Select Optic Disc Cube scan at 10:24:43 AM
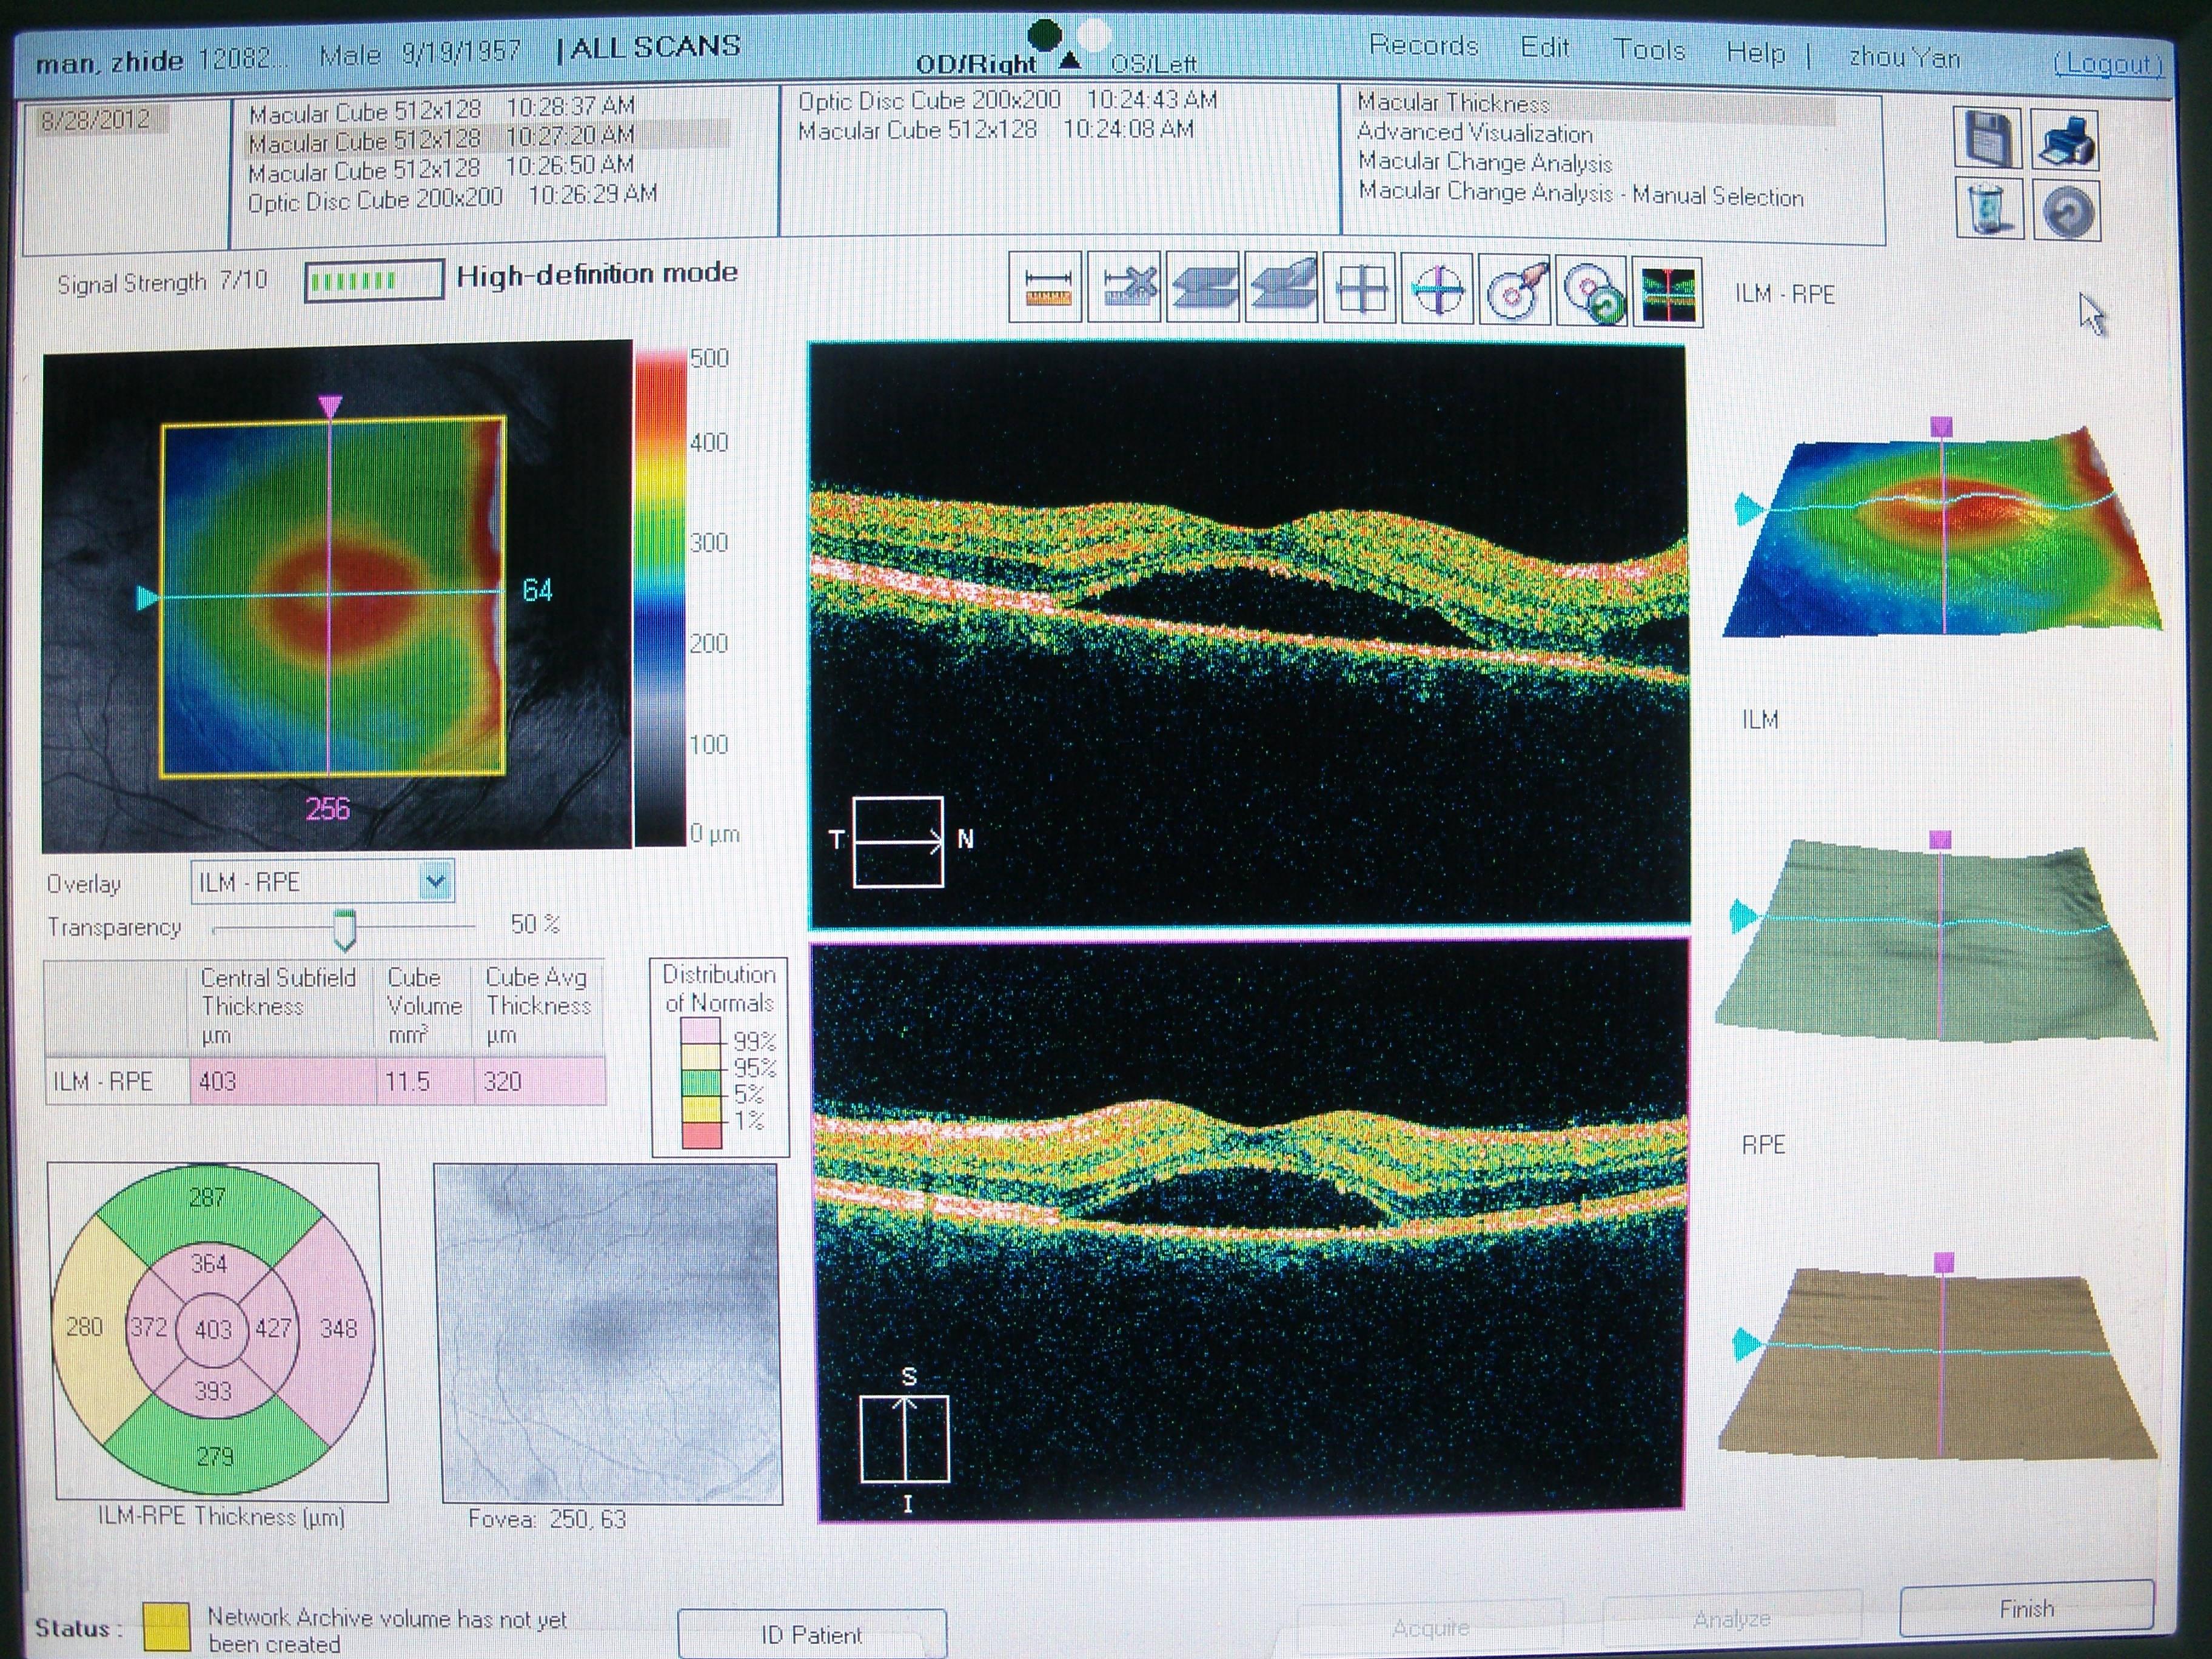The height and width of the screenshot is (1659, 2212). coord(1007,100)
